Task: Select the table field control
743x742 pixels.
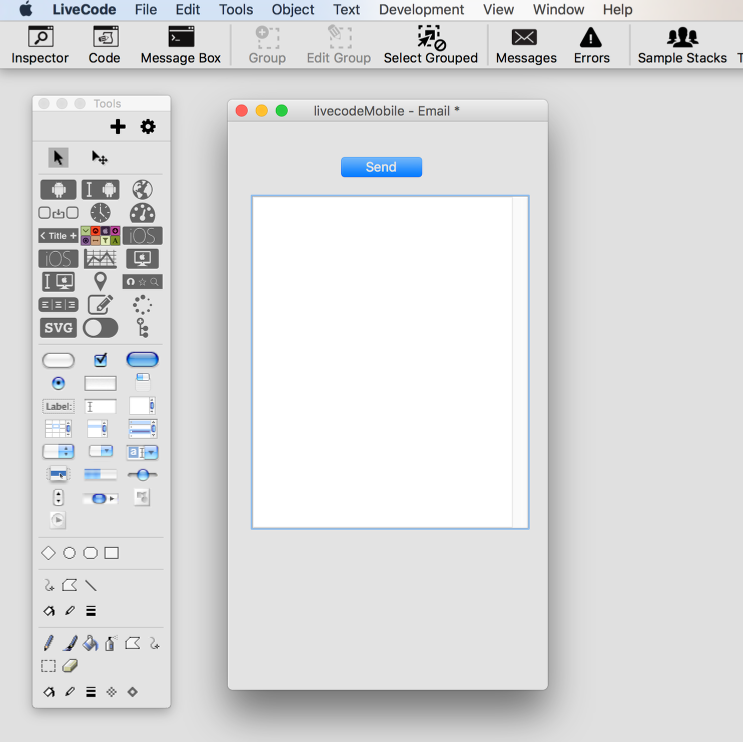Action: pyautogui.click(x=58, y=429)
